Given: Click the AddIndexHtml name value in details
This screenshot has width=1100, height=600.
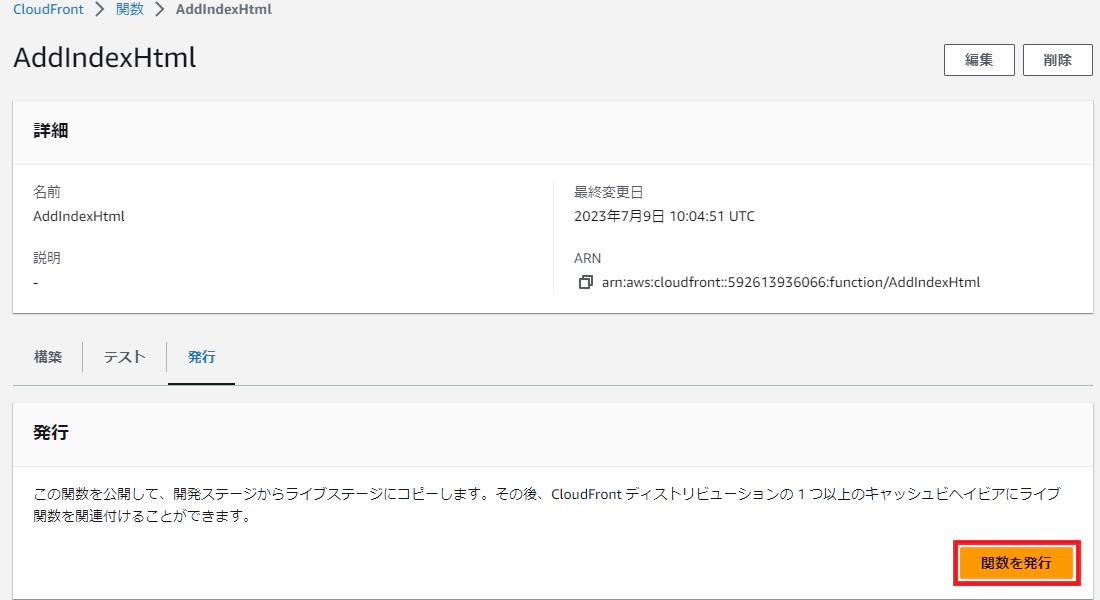Looking at the screenshot, I should pos(79,216).
